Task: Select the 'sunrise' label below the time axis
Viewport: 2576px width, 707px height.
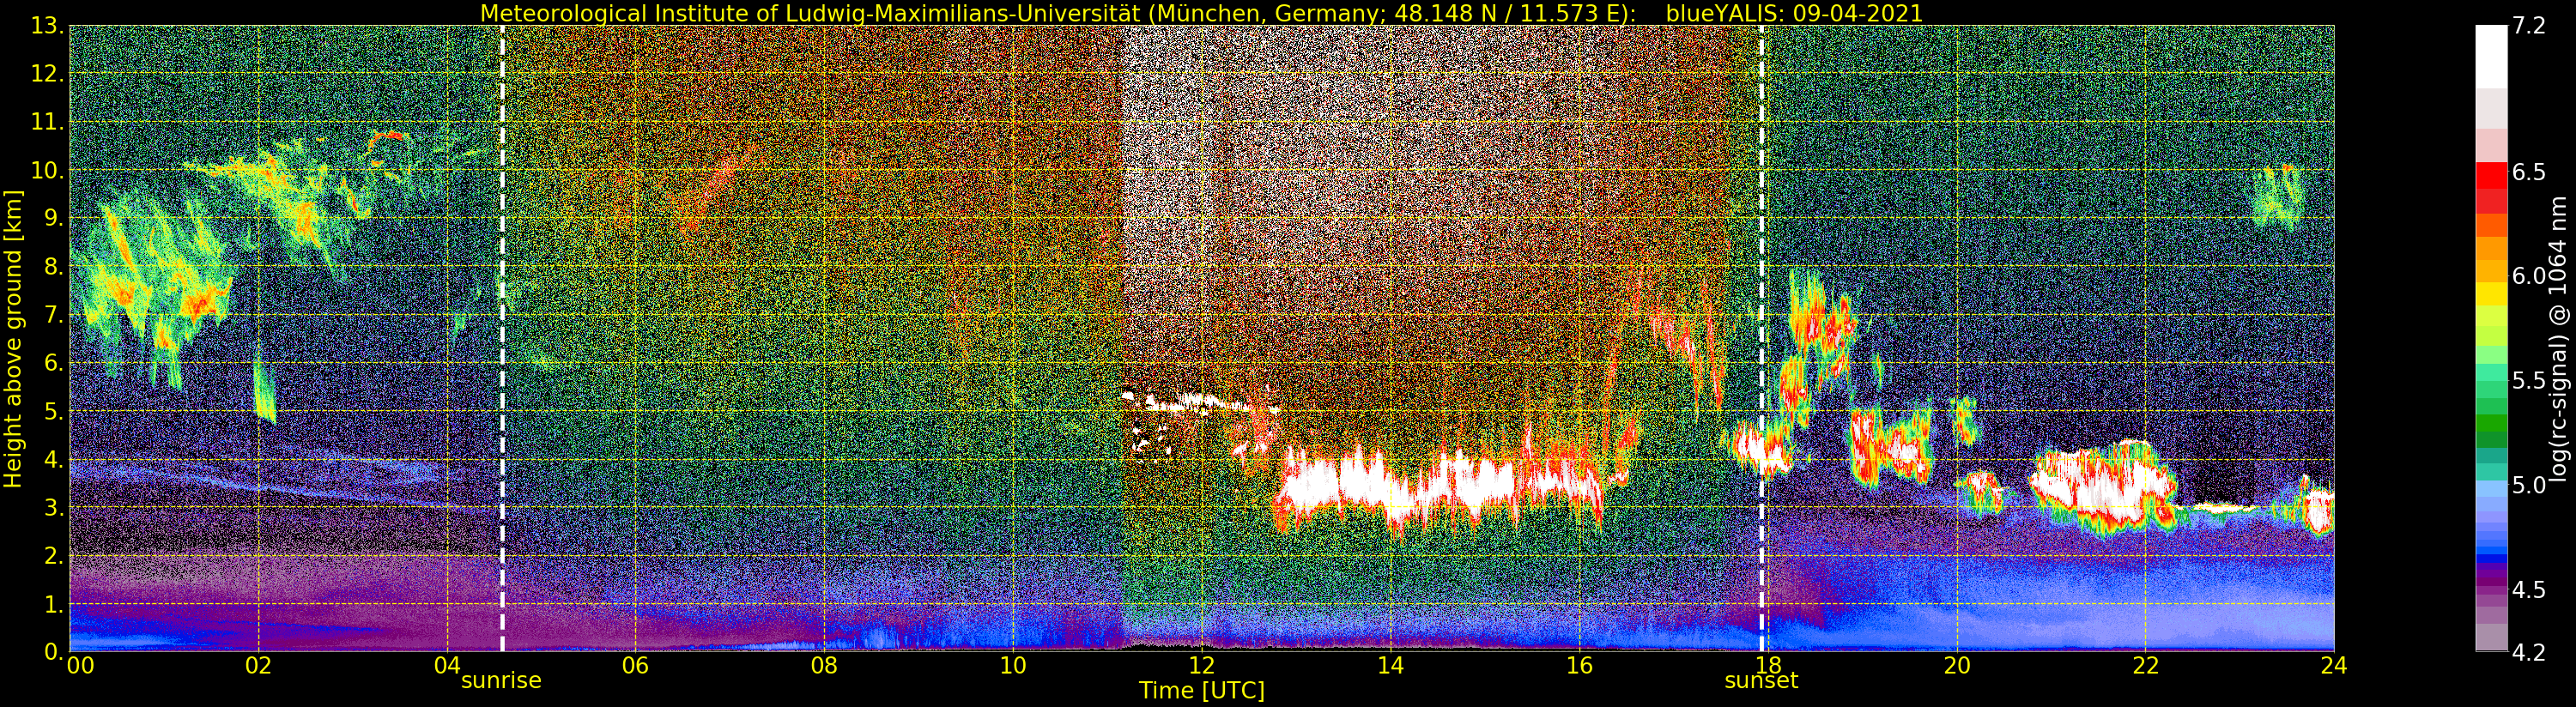Action: [501, 680]
